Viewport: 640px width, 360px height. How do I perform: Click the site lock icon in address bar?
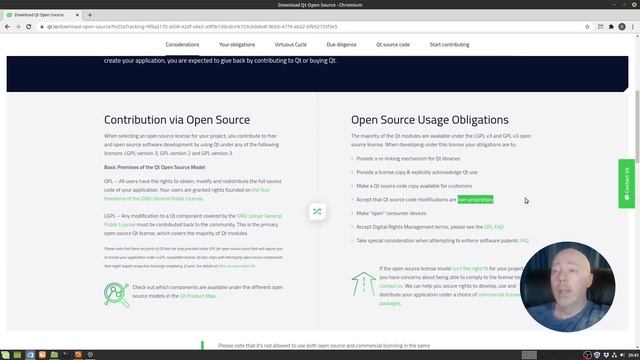[41, 27]
